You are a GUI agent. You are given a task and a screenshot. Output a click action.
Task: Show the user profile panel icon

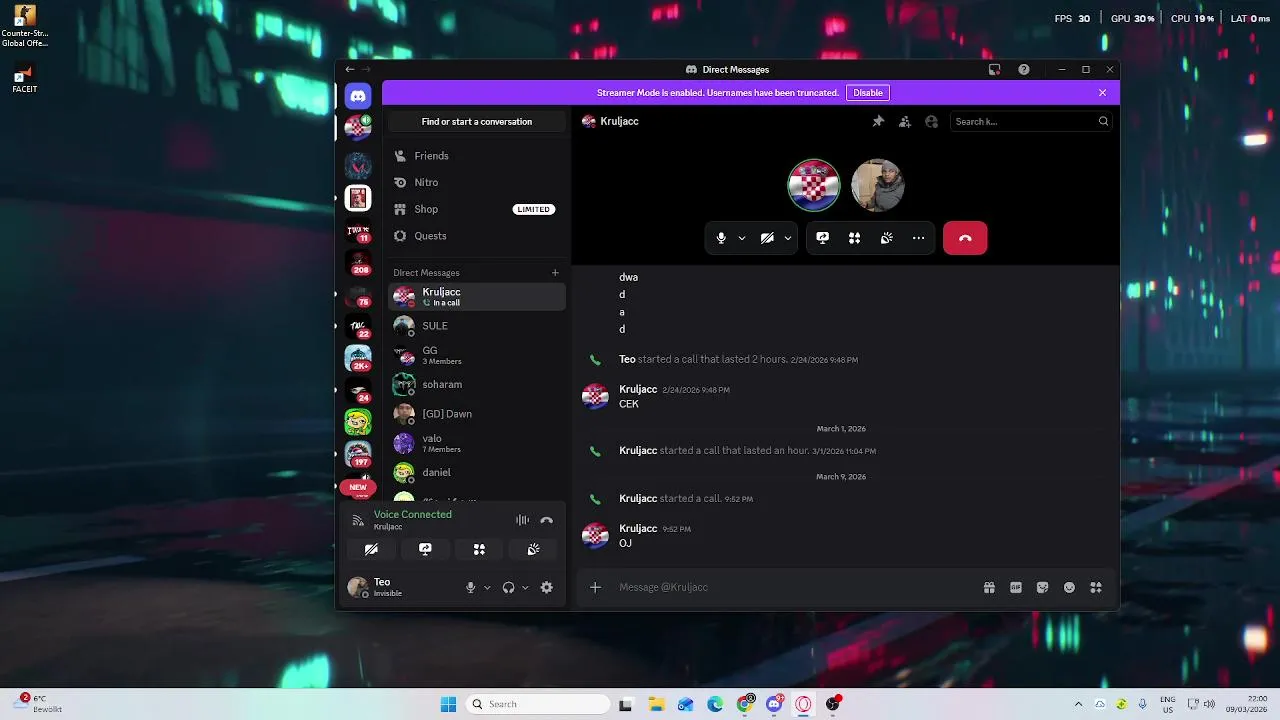pos(932,121)
